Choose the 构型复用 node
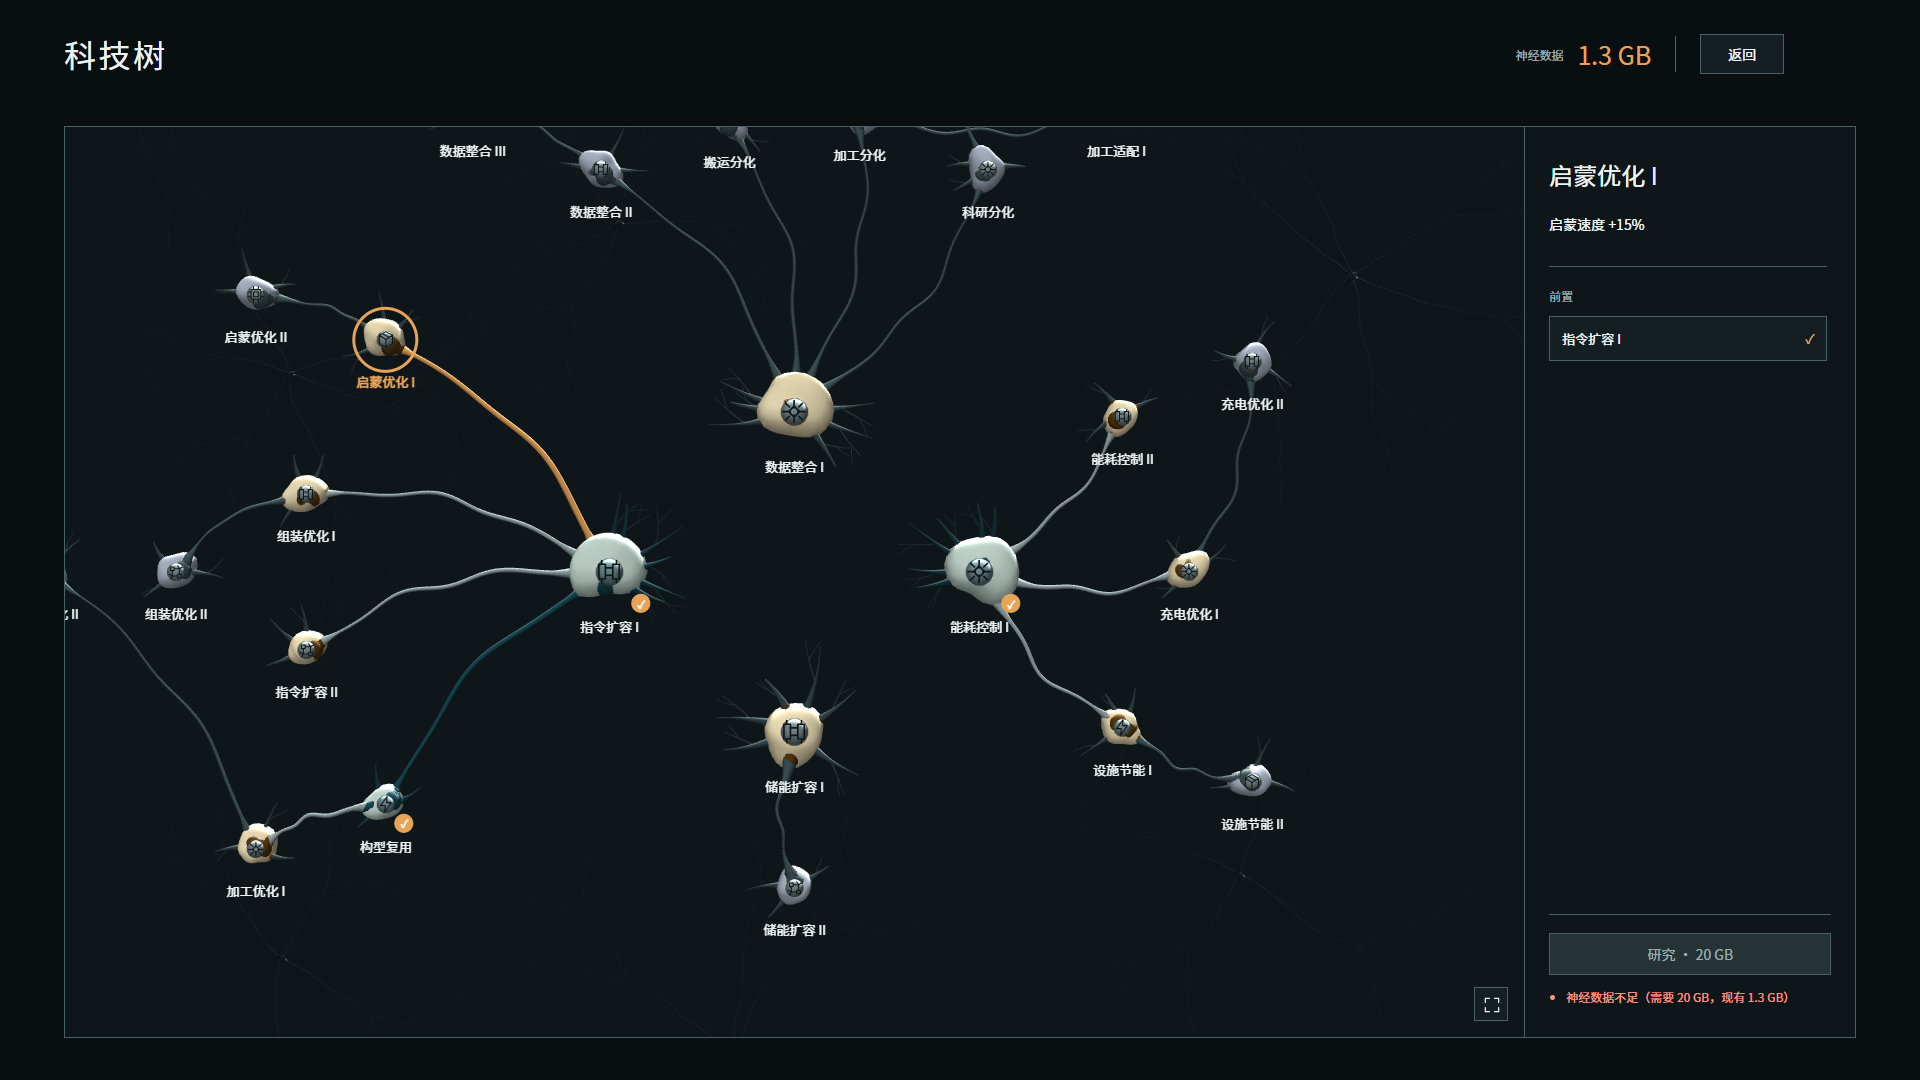The width and height of the screenshot is (1920, 1080). 385,802
